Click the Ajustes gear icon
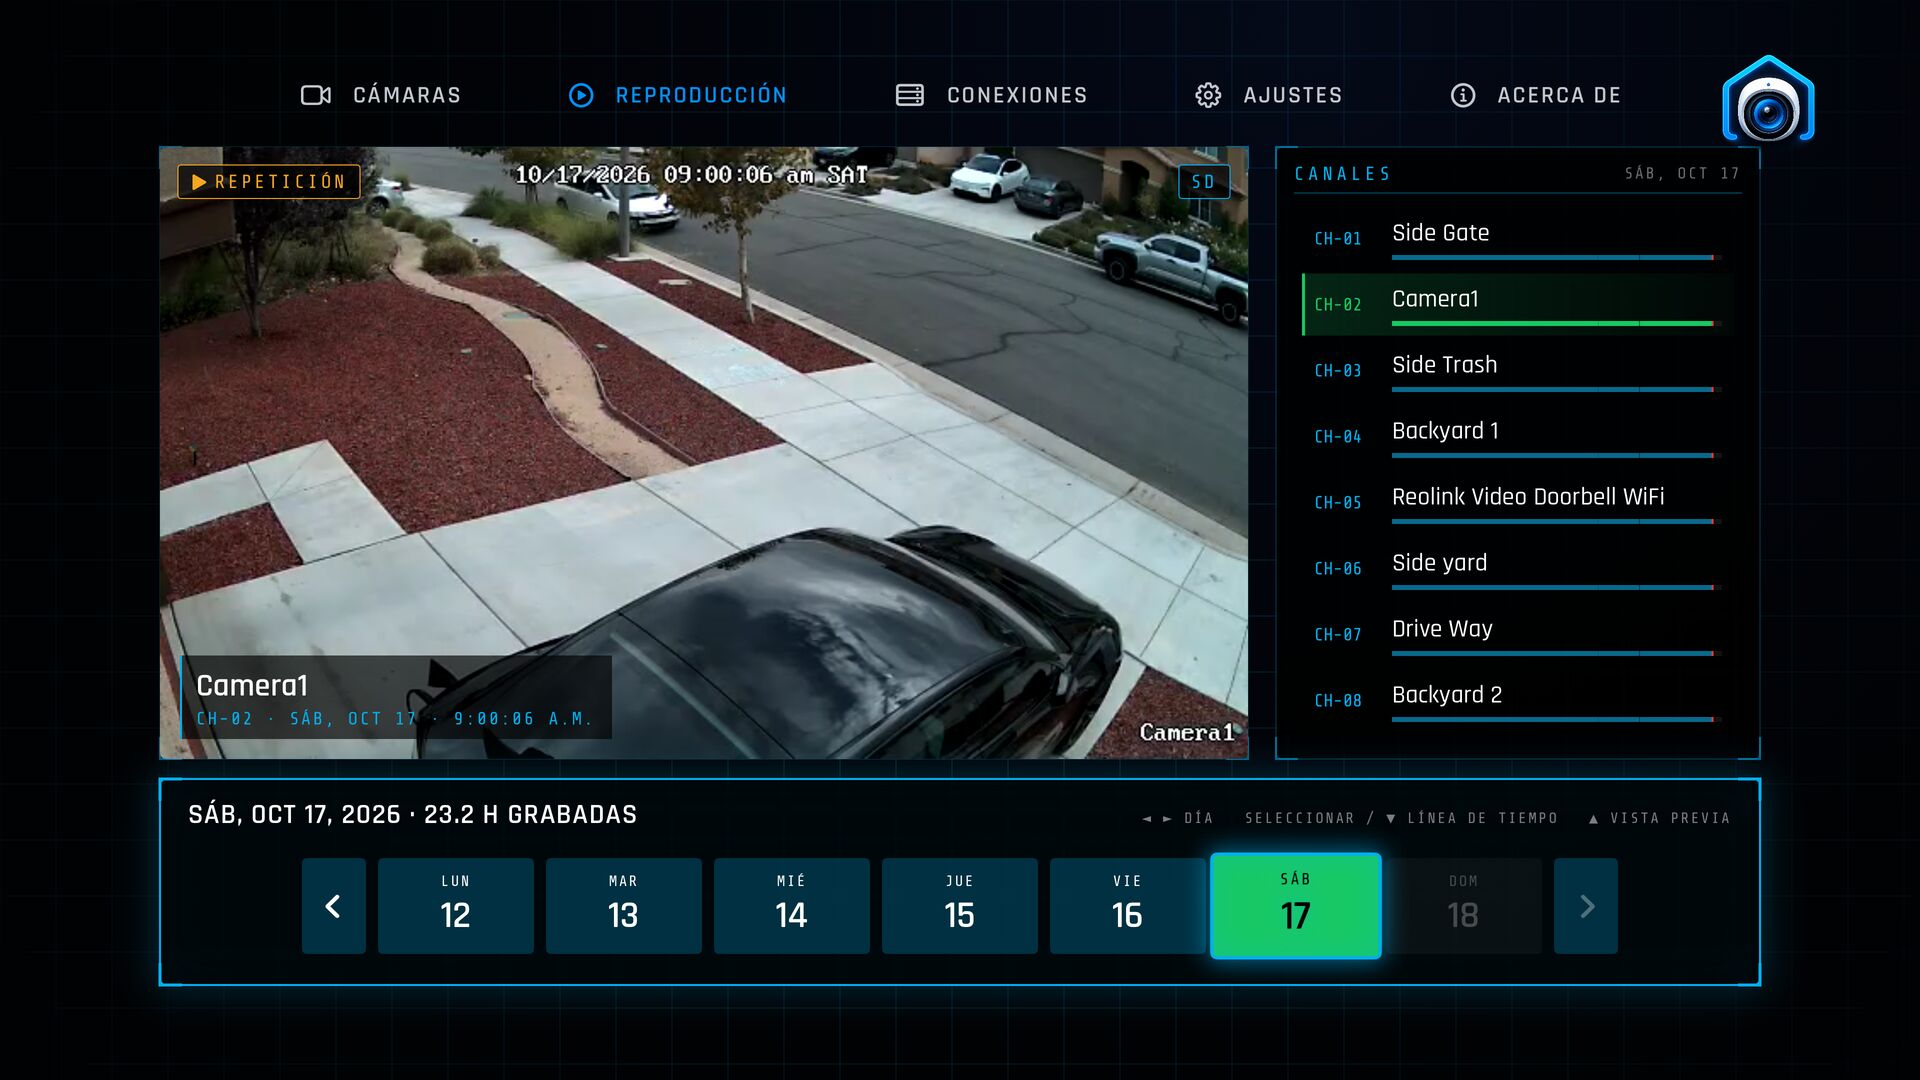Screen dimensions: 1920x1080 click(1208, 95)
